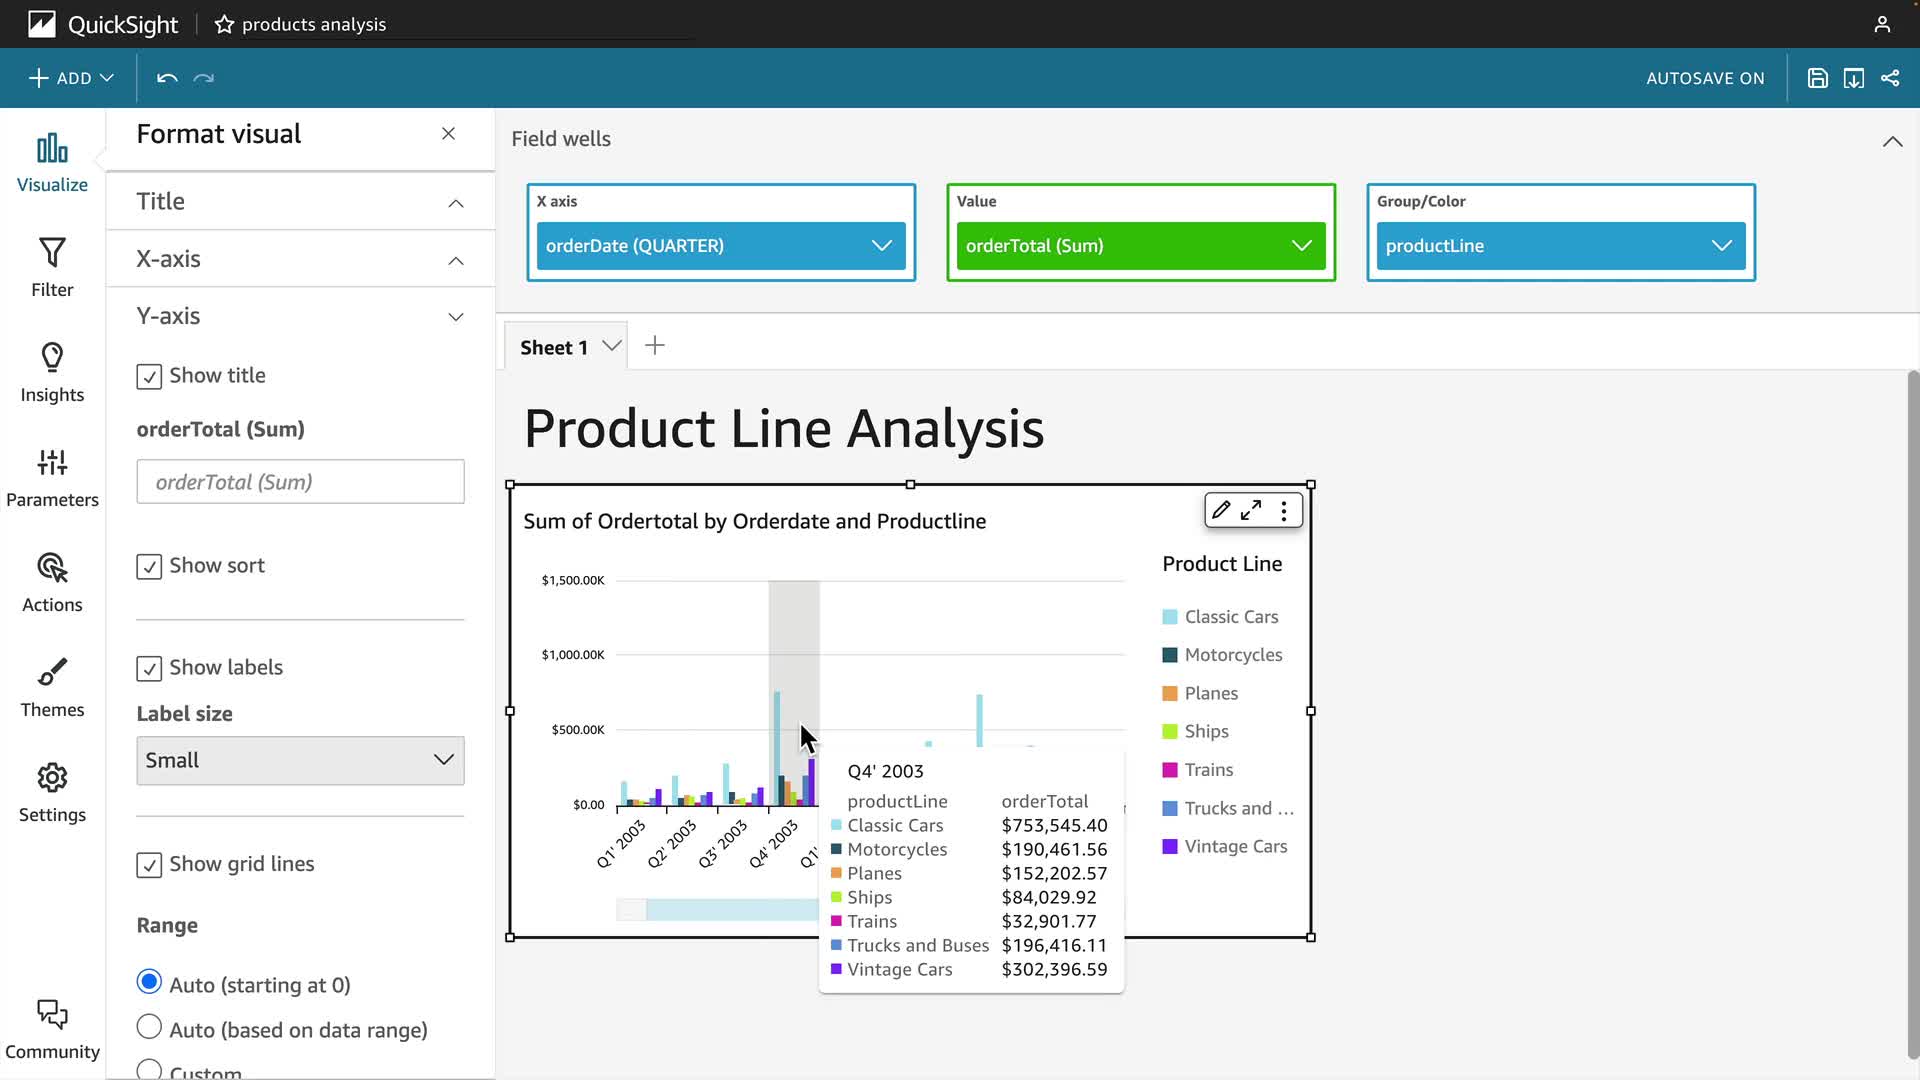Screen dimensions: 1920x1080
Task: Click the orderTotal (Sum) title input field
Action: pyautogui.click(x=300, y=482)
